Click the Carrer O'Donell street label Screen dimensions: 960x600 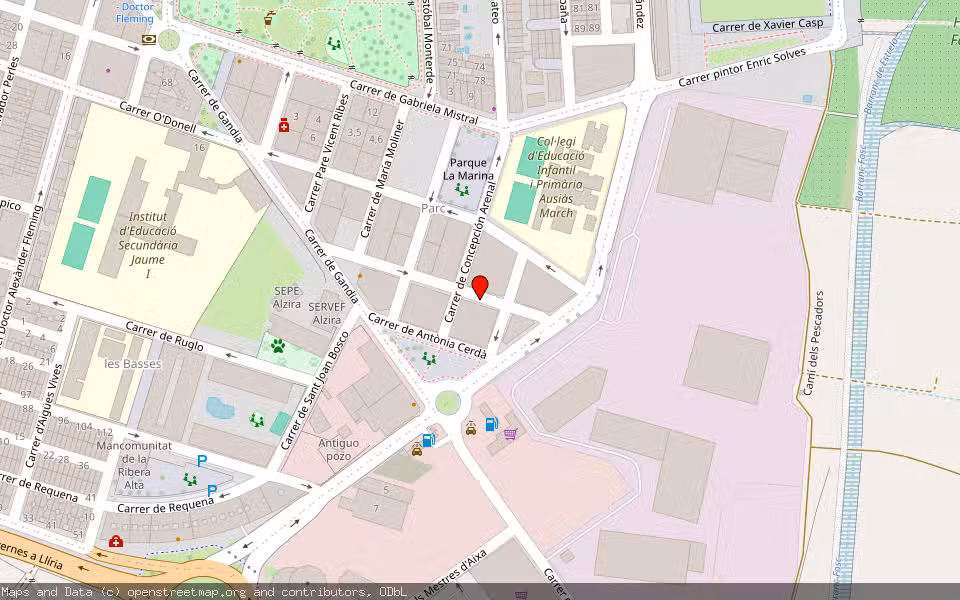(157, 117)
